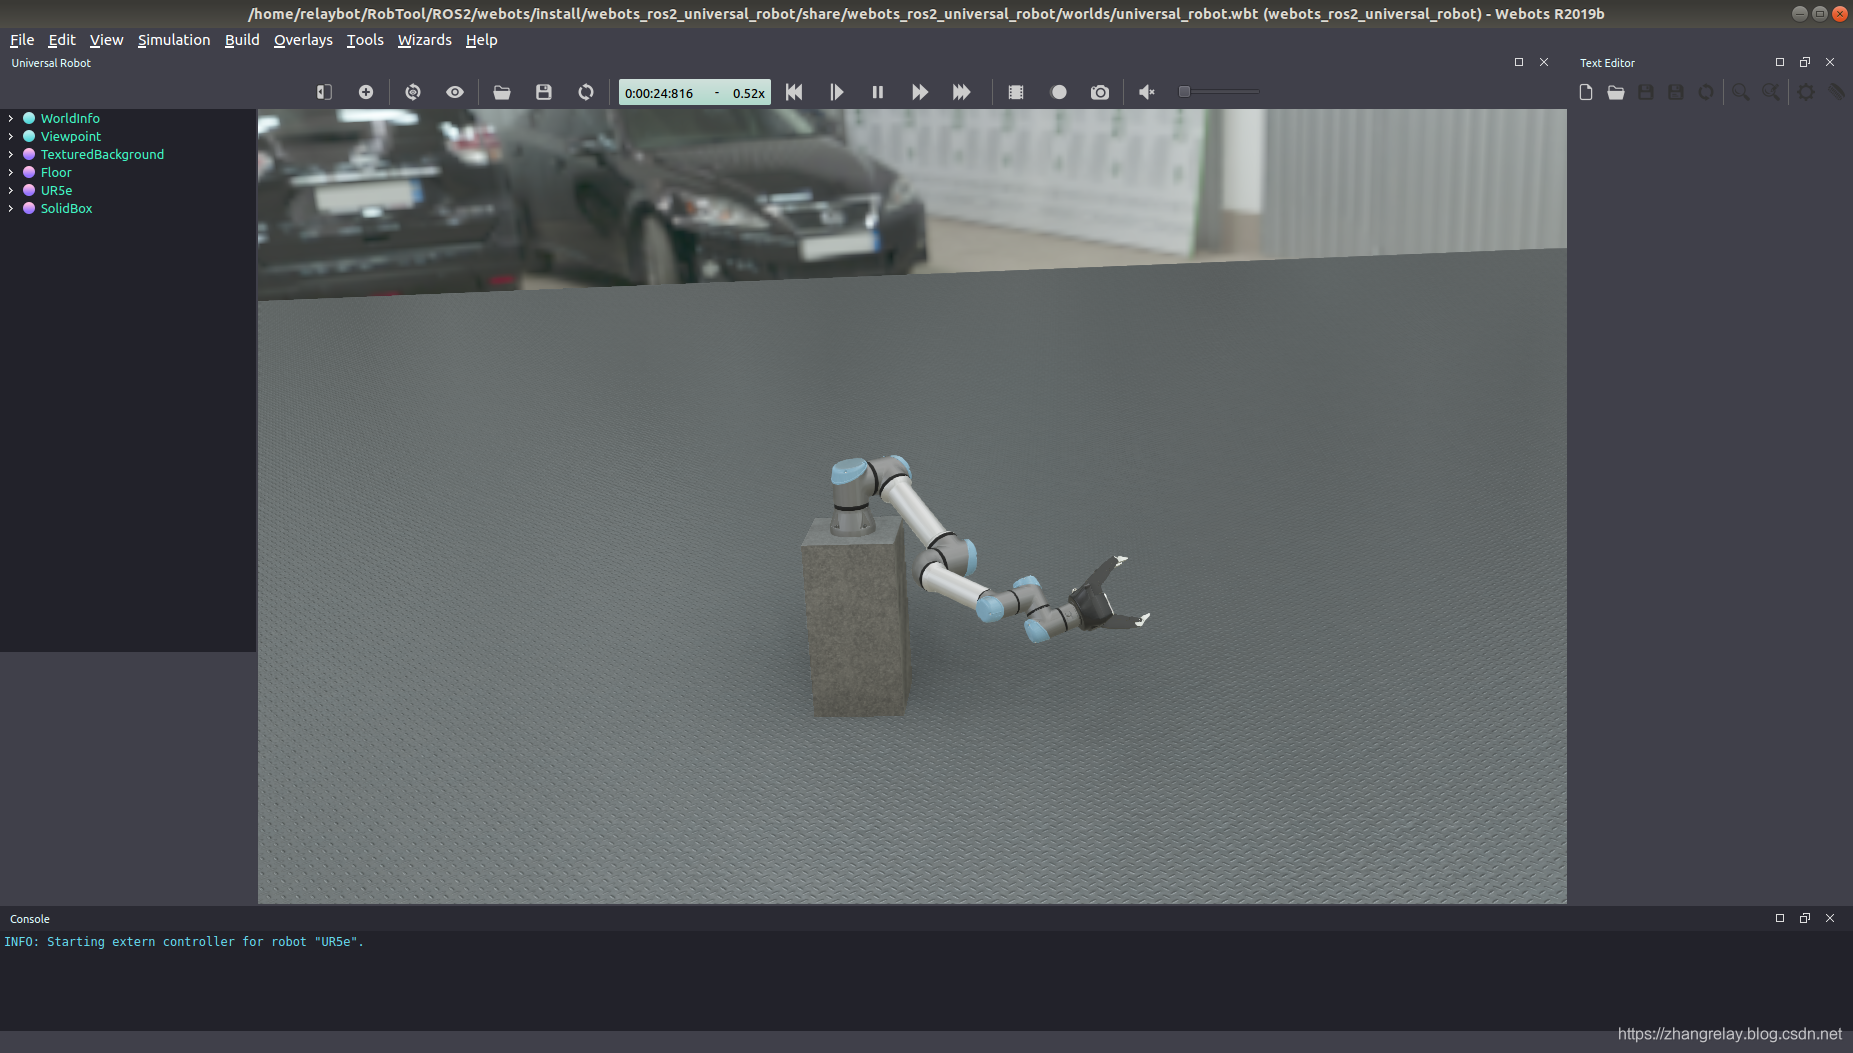Expand the TexturedBackground node
This screenshot has height=1053, width=1853.
(10, 154)
